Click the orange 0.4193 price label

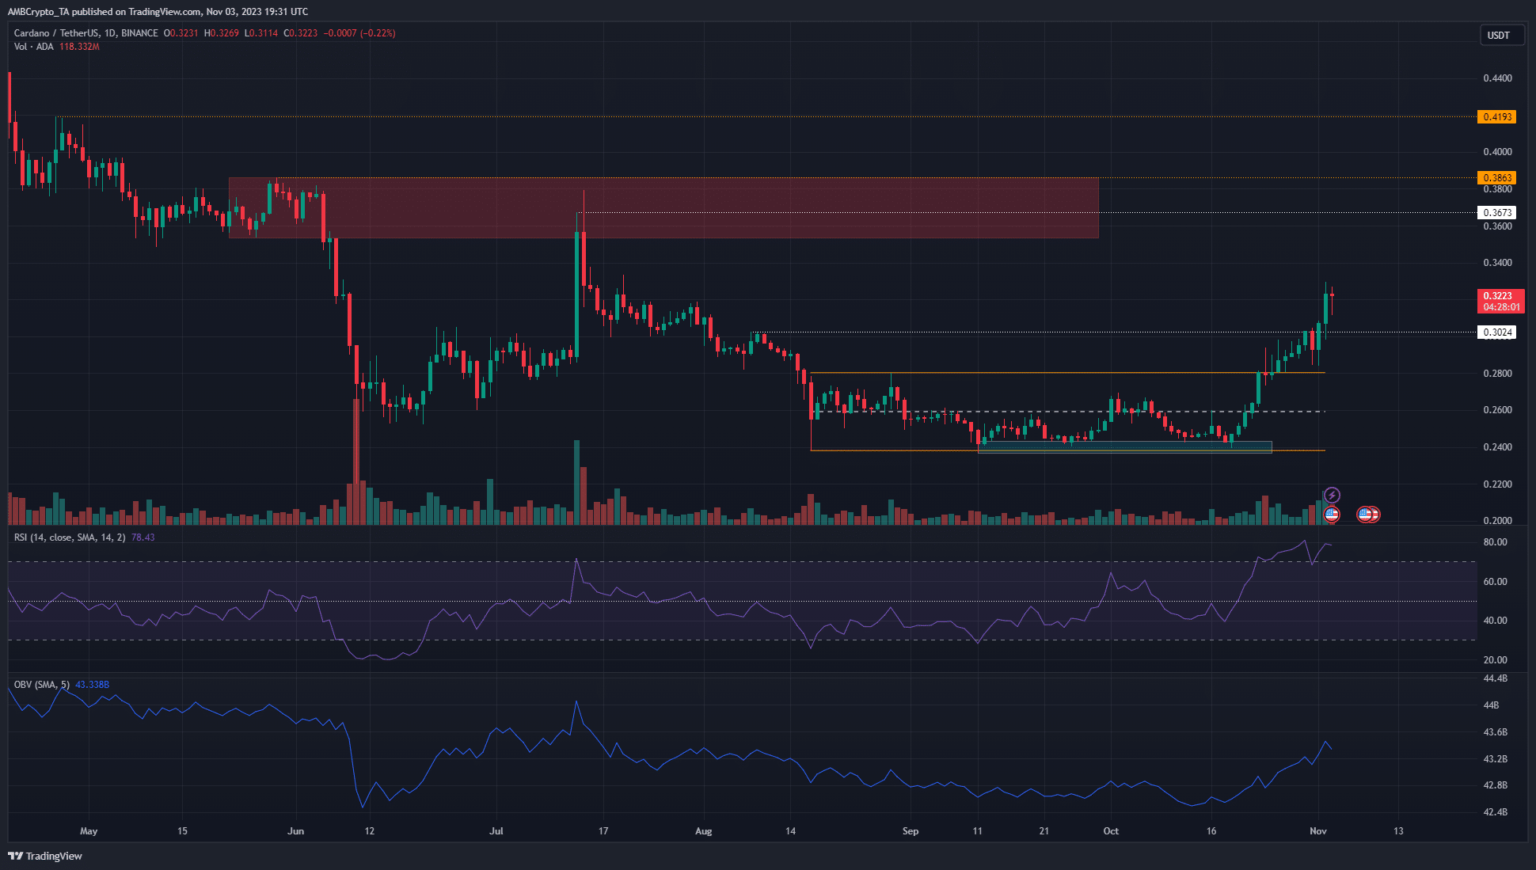pos(1496,117)
